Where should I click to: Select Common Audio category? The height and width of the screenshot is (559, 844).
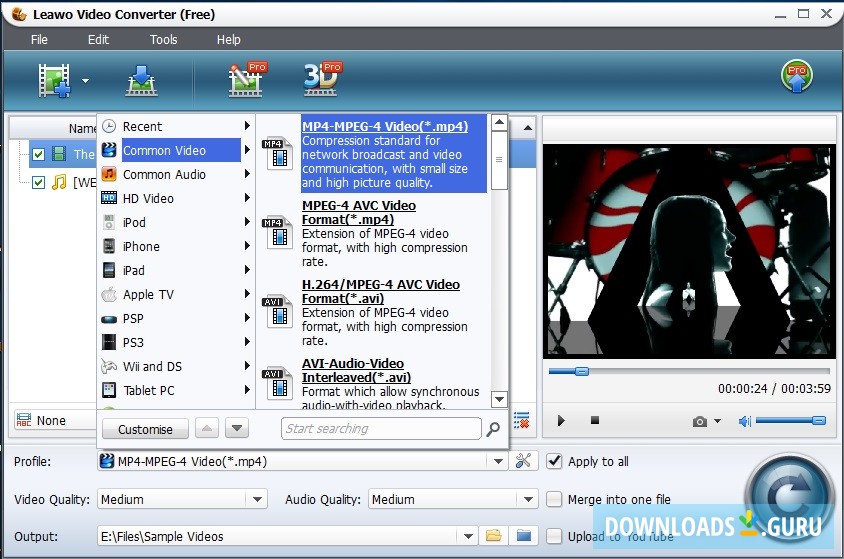coord(176,174)
